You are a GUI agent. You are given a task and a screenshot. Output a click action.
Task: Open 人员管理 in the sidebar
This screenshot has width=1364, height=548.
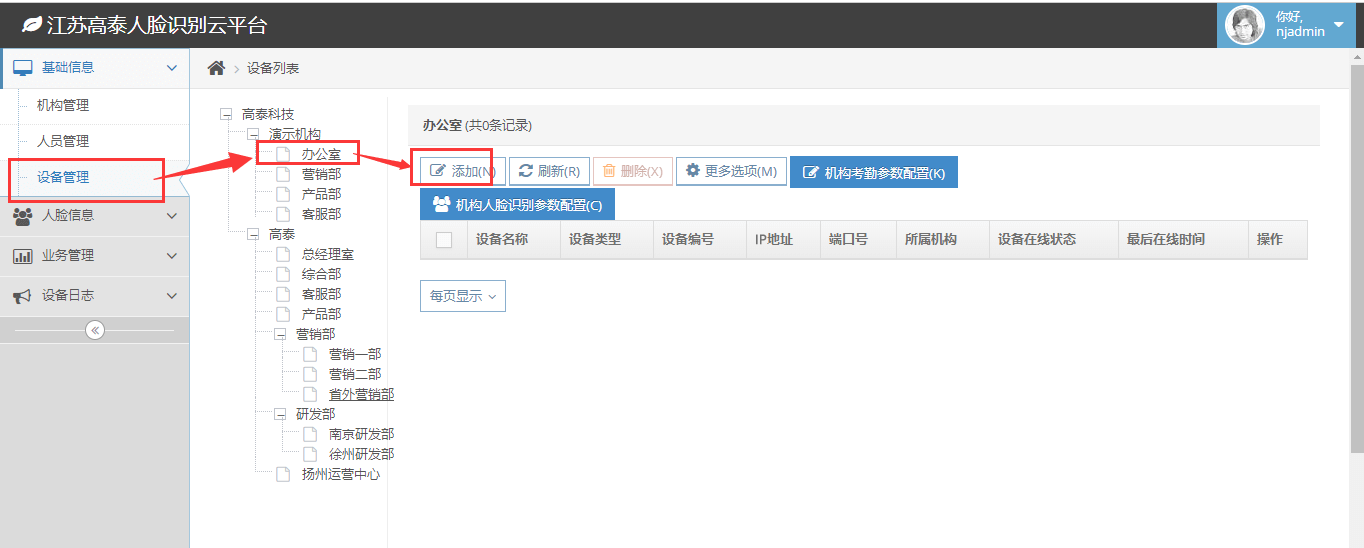(x=63, y=141)
